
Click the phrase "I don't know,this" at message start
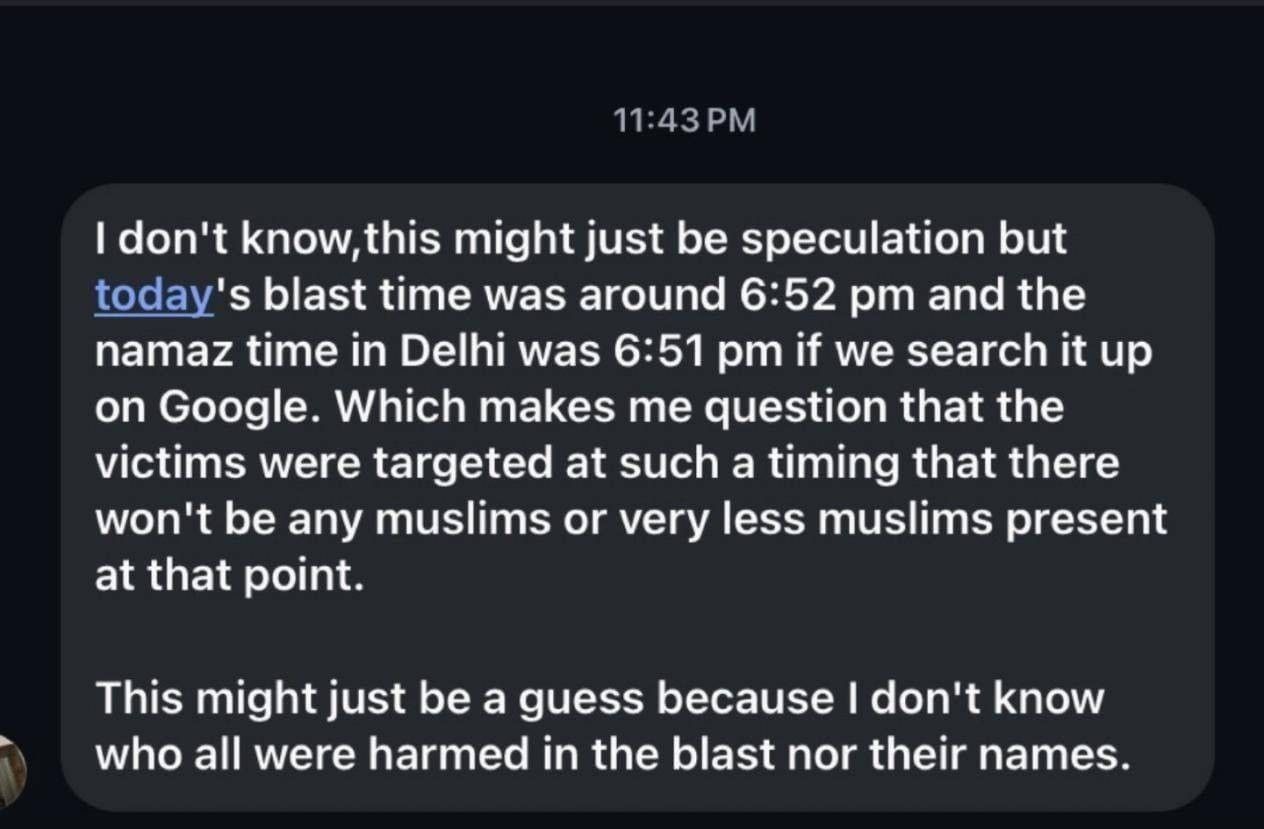pos(263,240)
